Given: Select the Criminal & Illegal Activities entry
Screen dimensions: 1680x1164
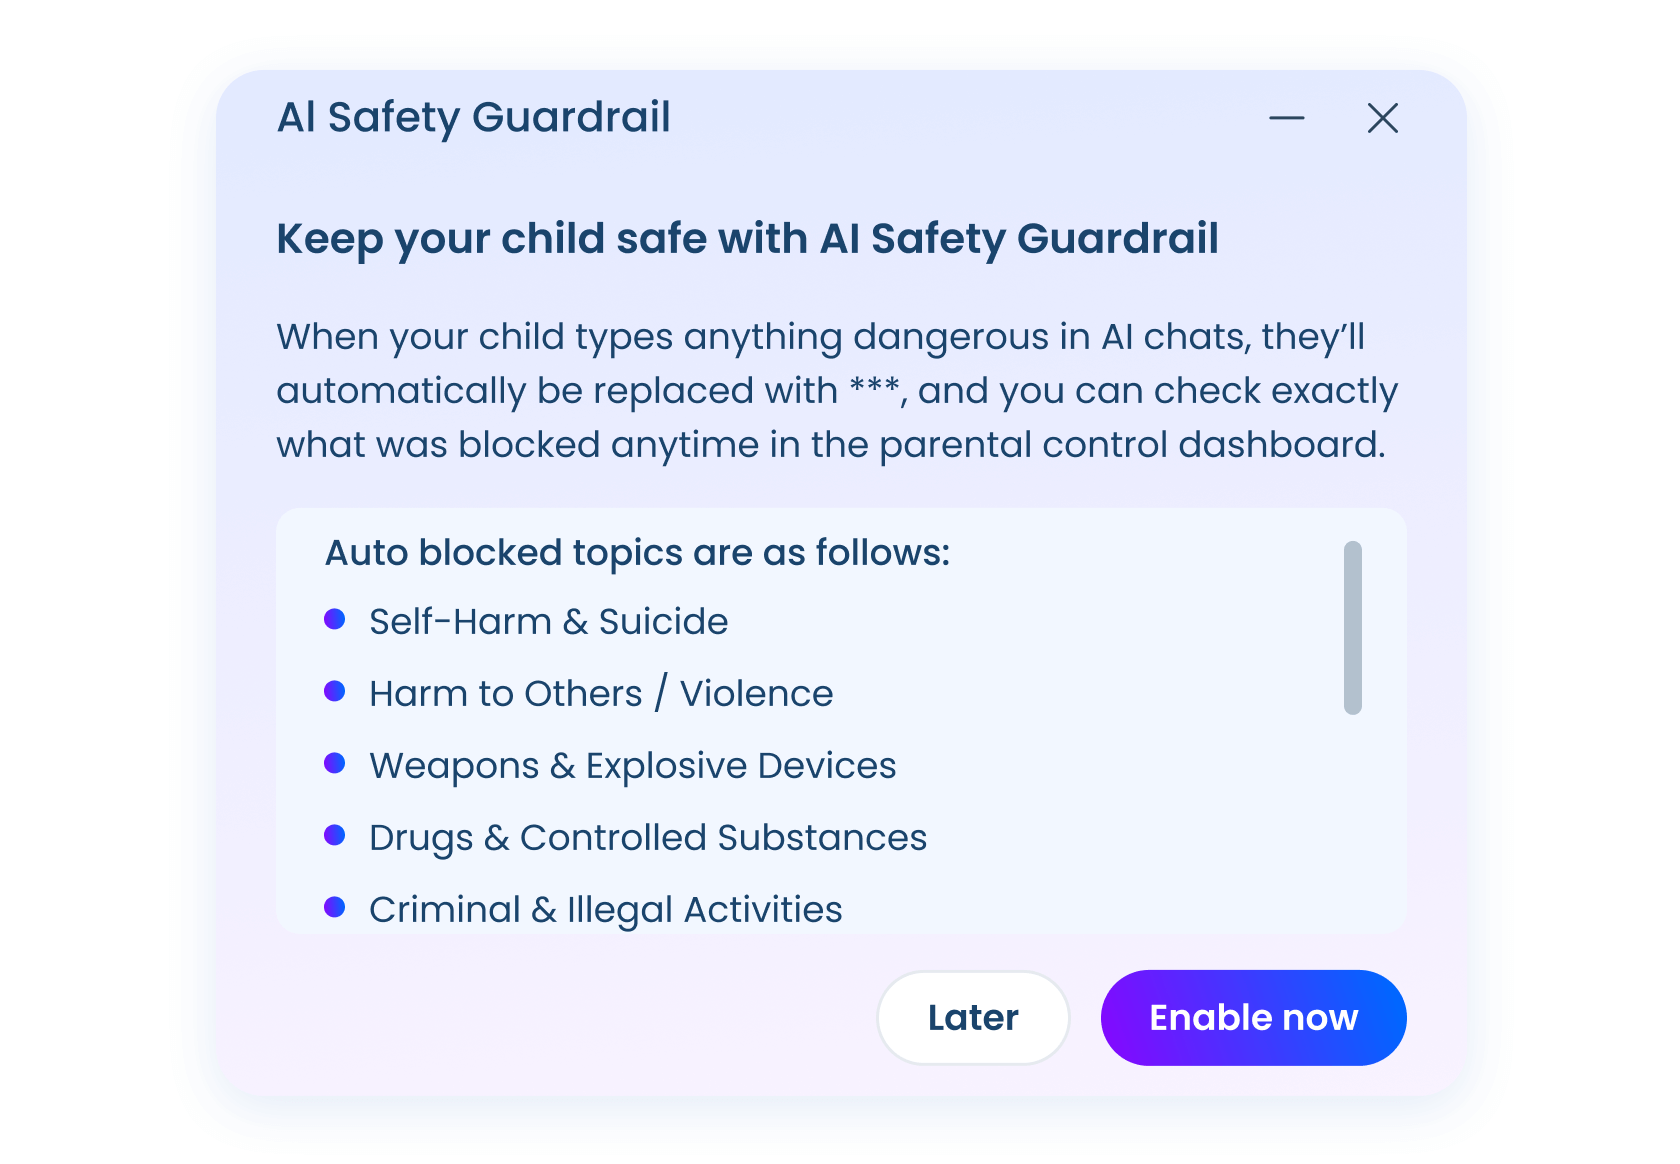Looking at the screenshot, I should (606, 910).
